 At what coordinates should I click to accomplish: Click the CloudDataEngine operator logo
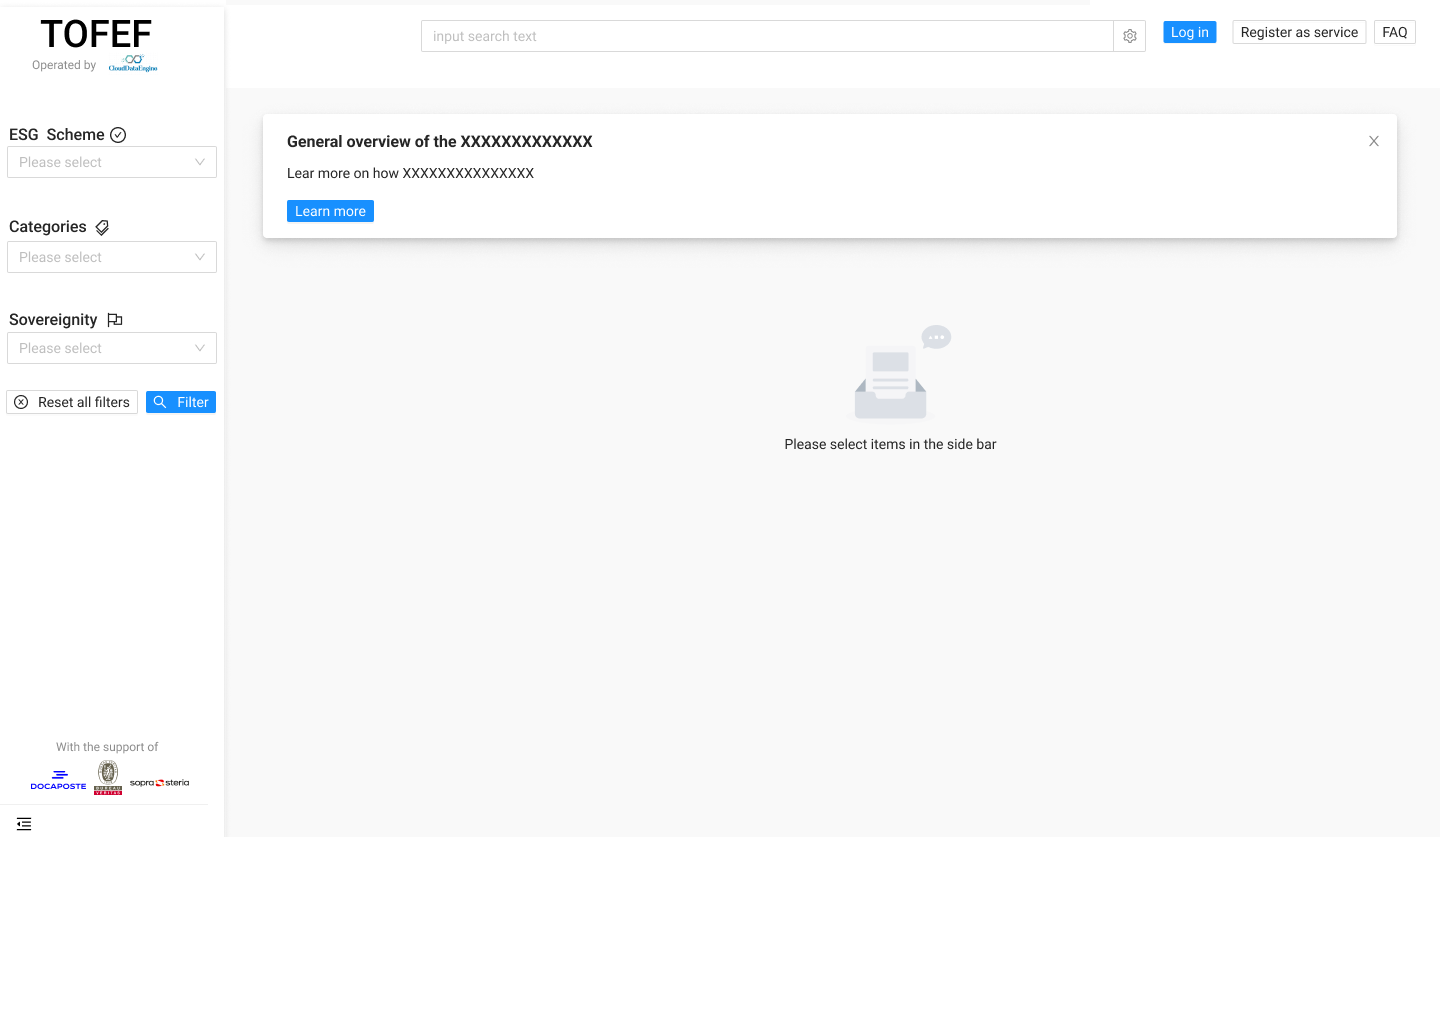(x=133, y=64)
